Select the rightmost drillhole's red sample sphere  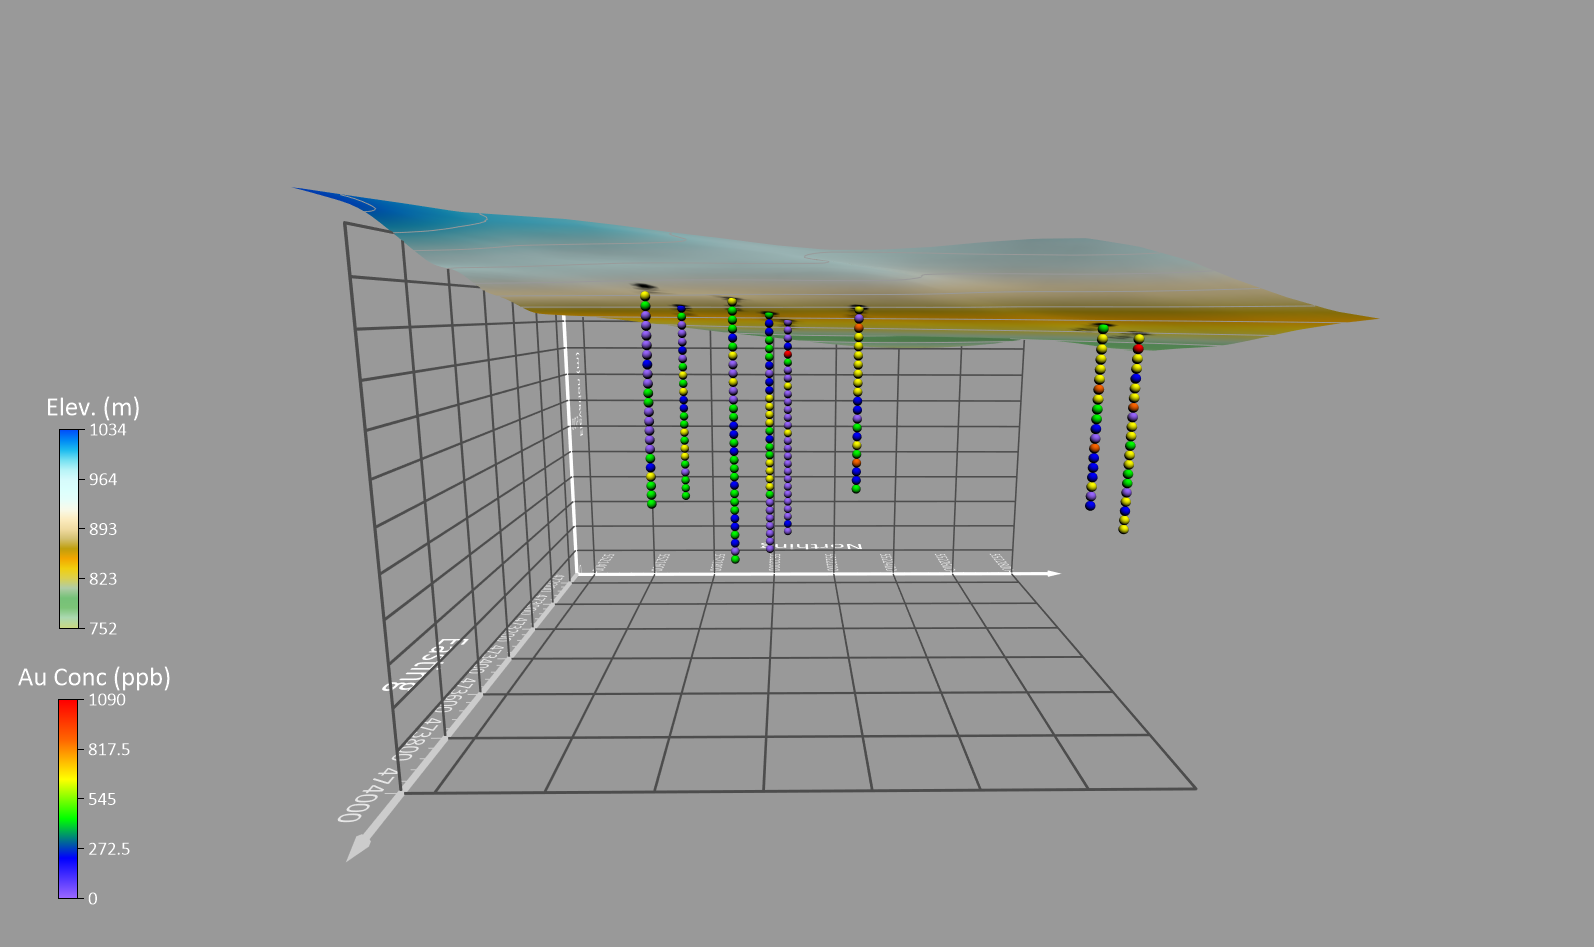[x=1138, y=348]
